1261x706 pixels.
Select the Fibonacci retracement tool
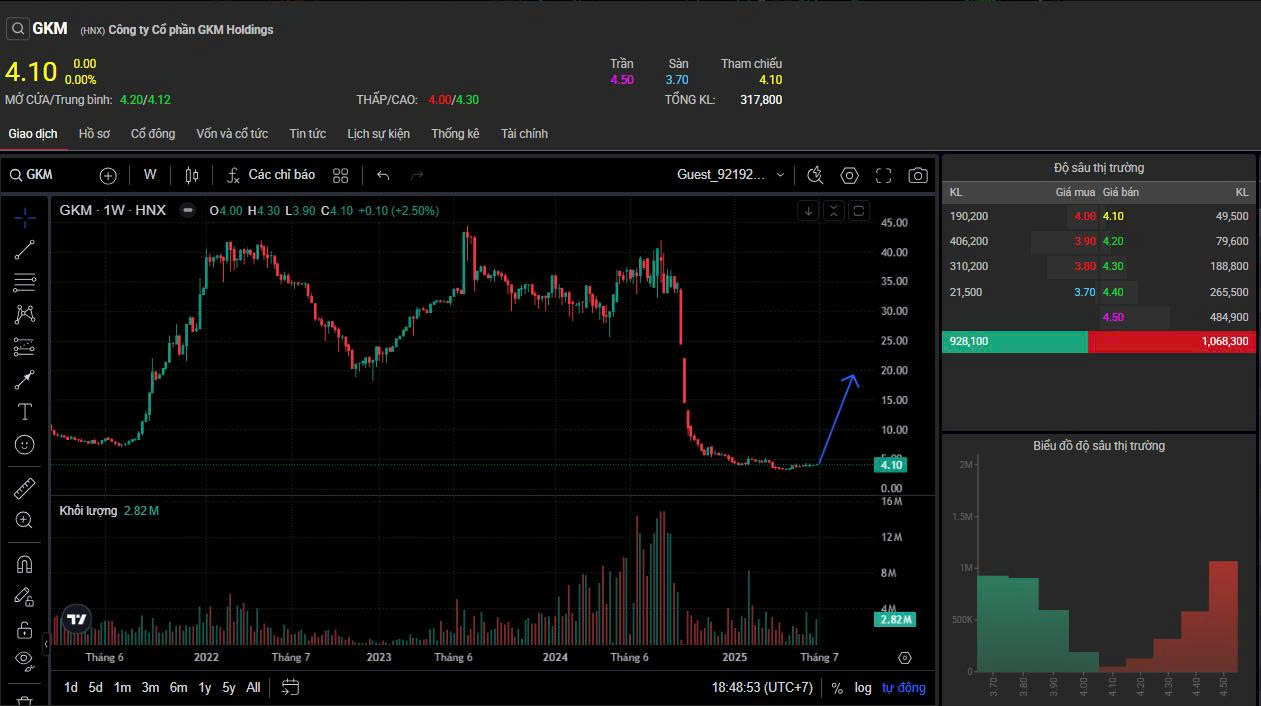pos(25,282)
